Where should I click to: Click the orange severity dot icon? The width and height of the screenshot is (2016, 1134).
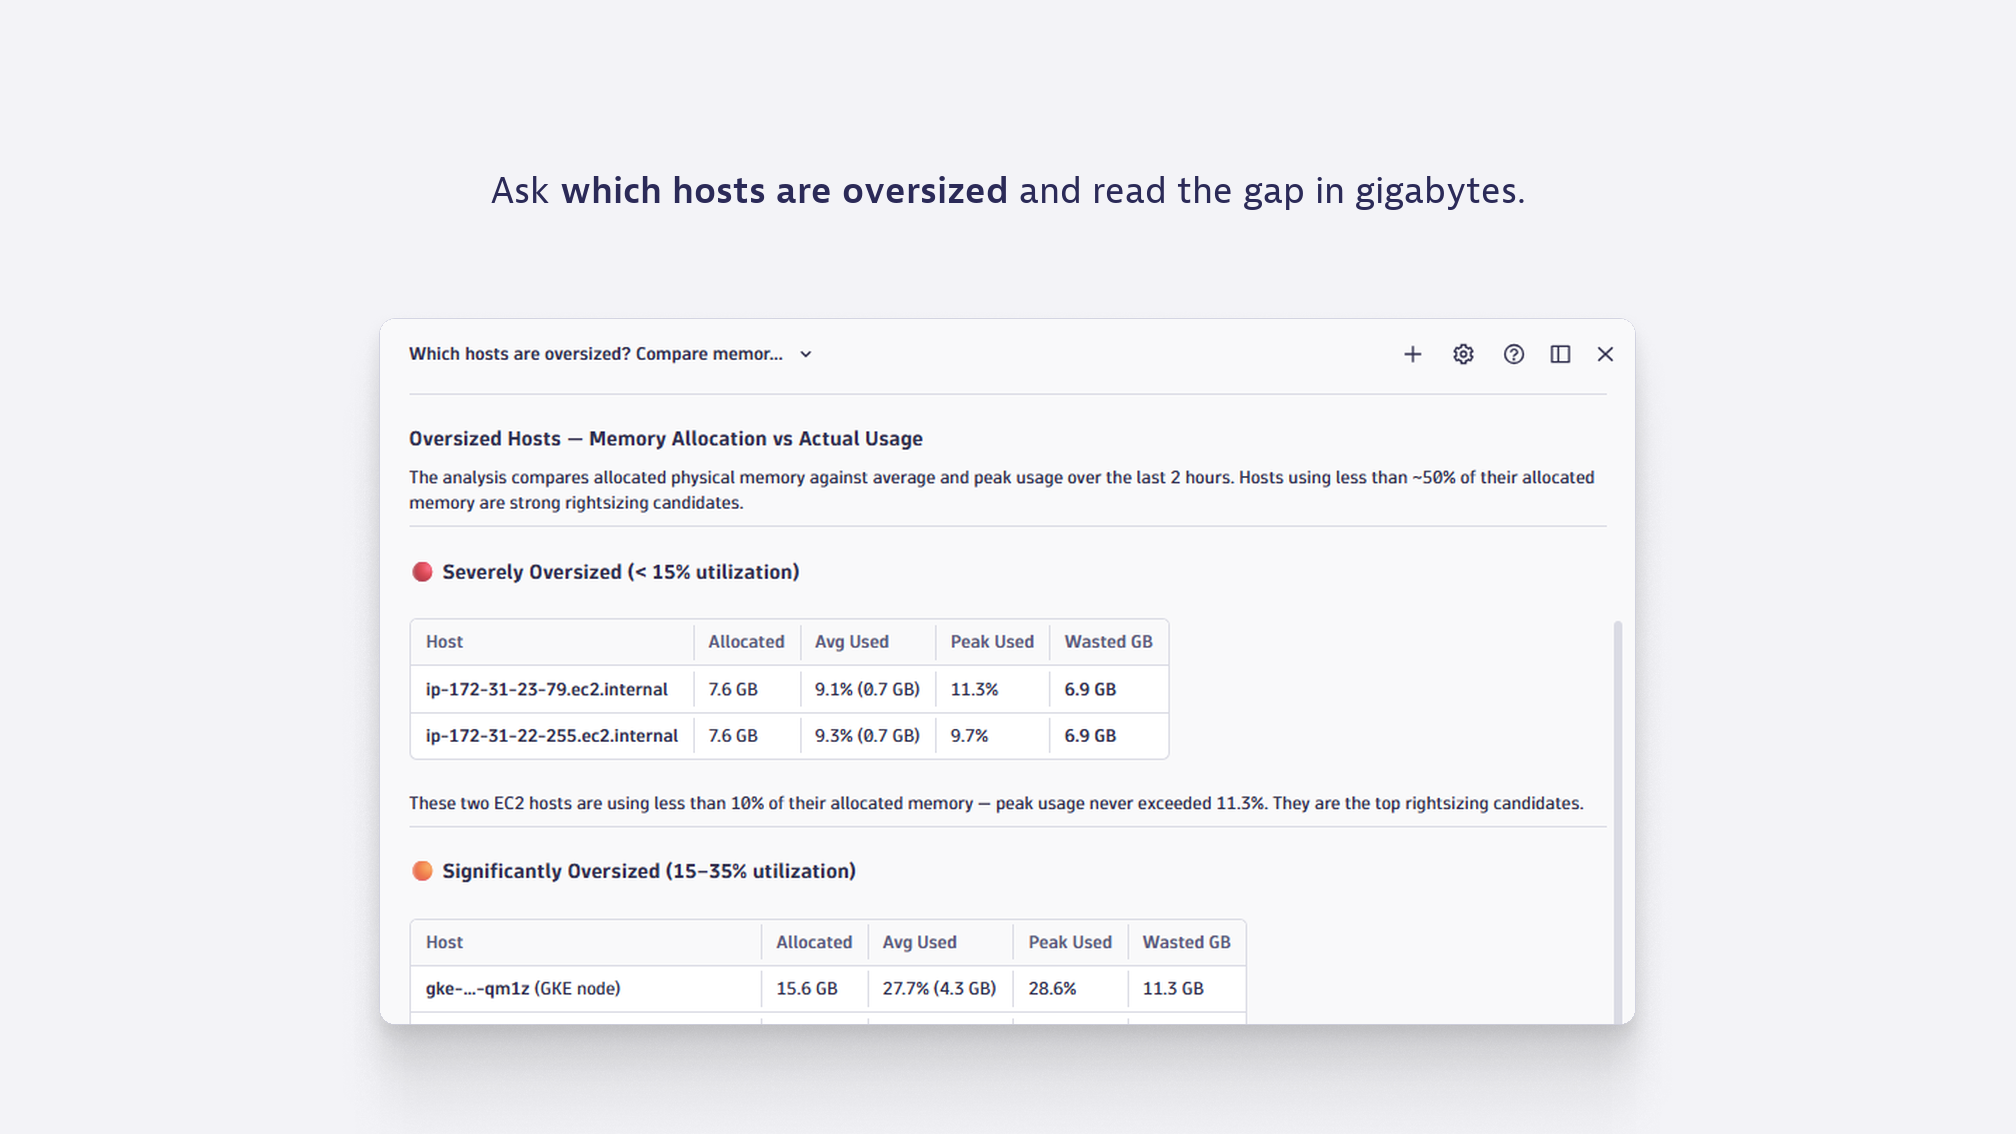click(x=422, y=871)
